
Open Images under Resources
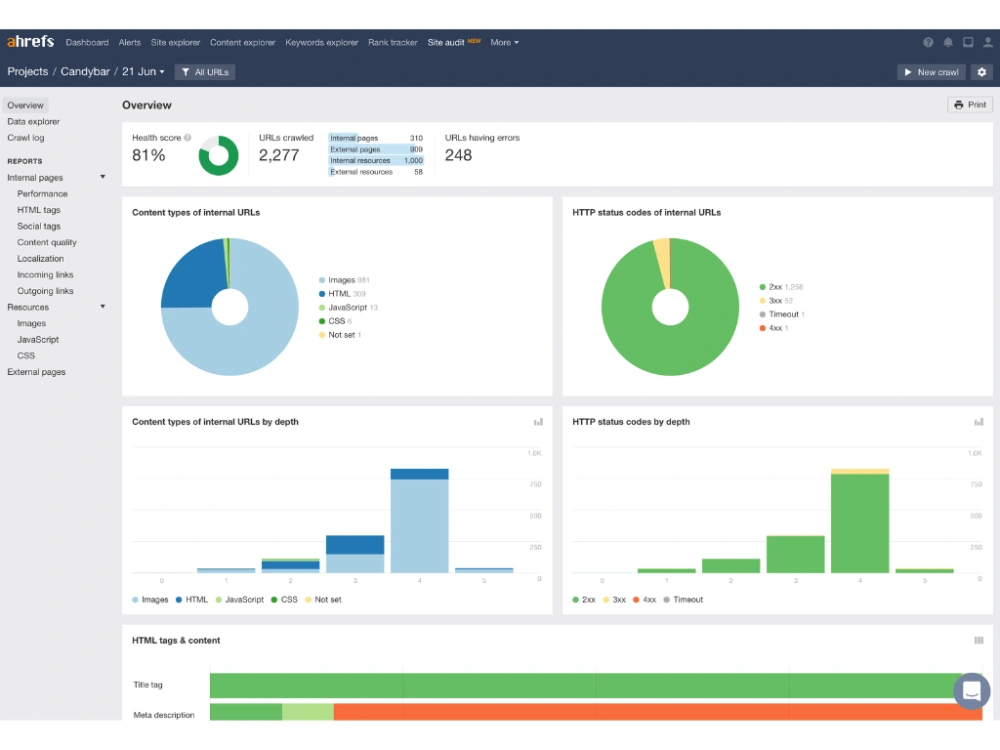coord(31,323)
